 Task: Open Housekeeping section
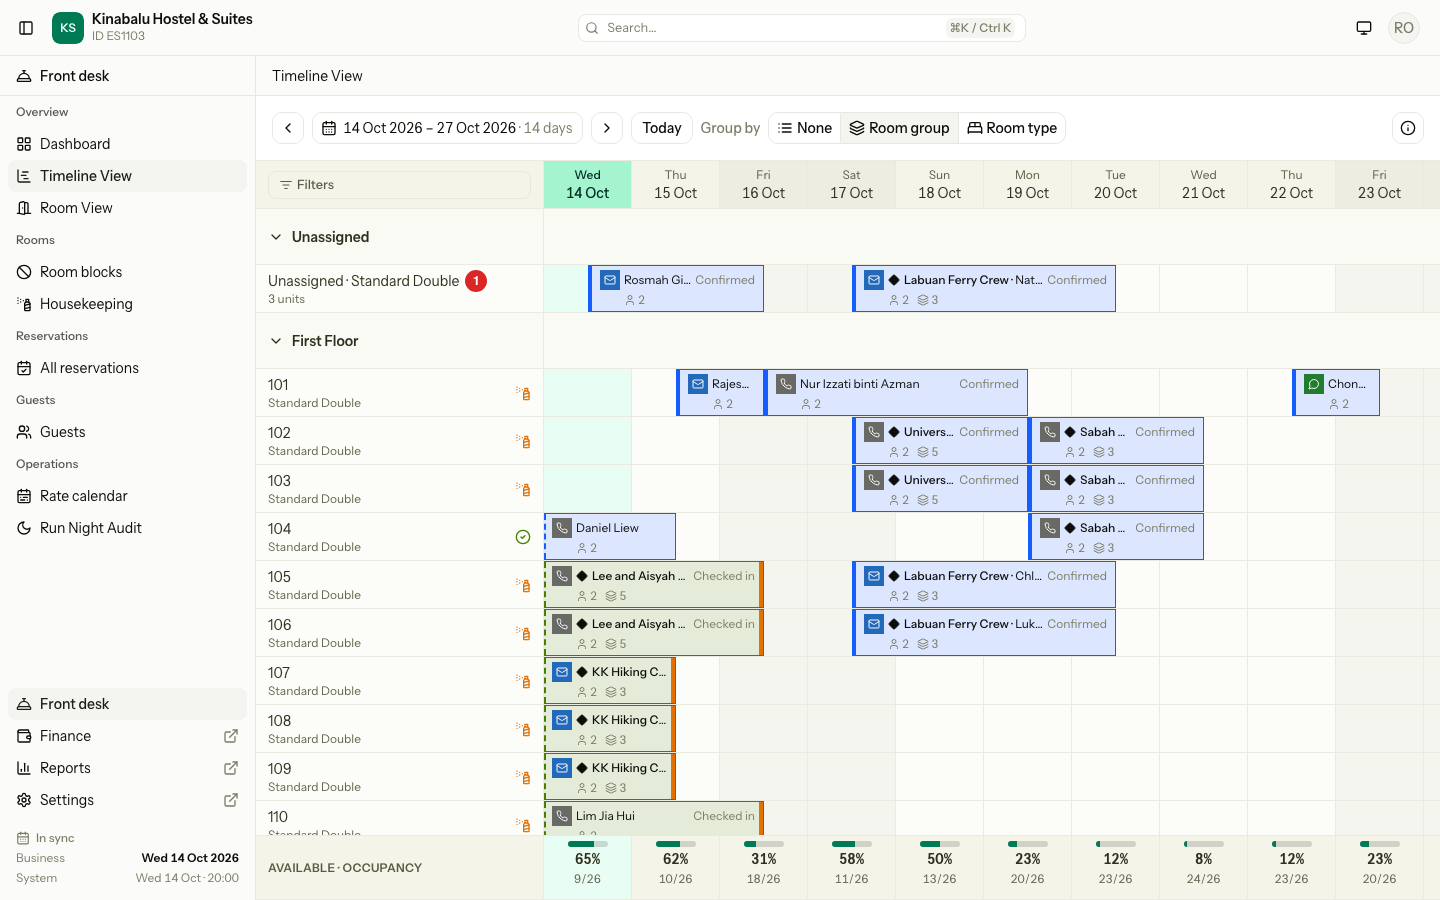127,304
